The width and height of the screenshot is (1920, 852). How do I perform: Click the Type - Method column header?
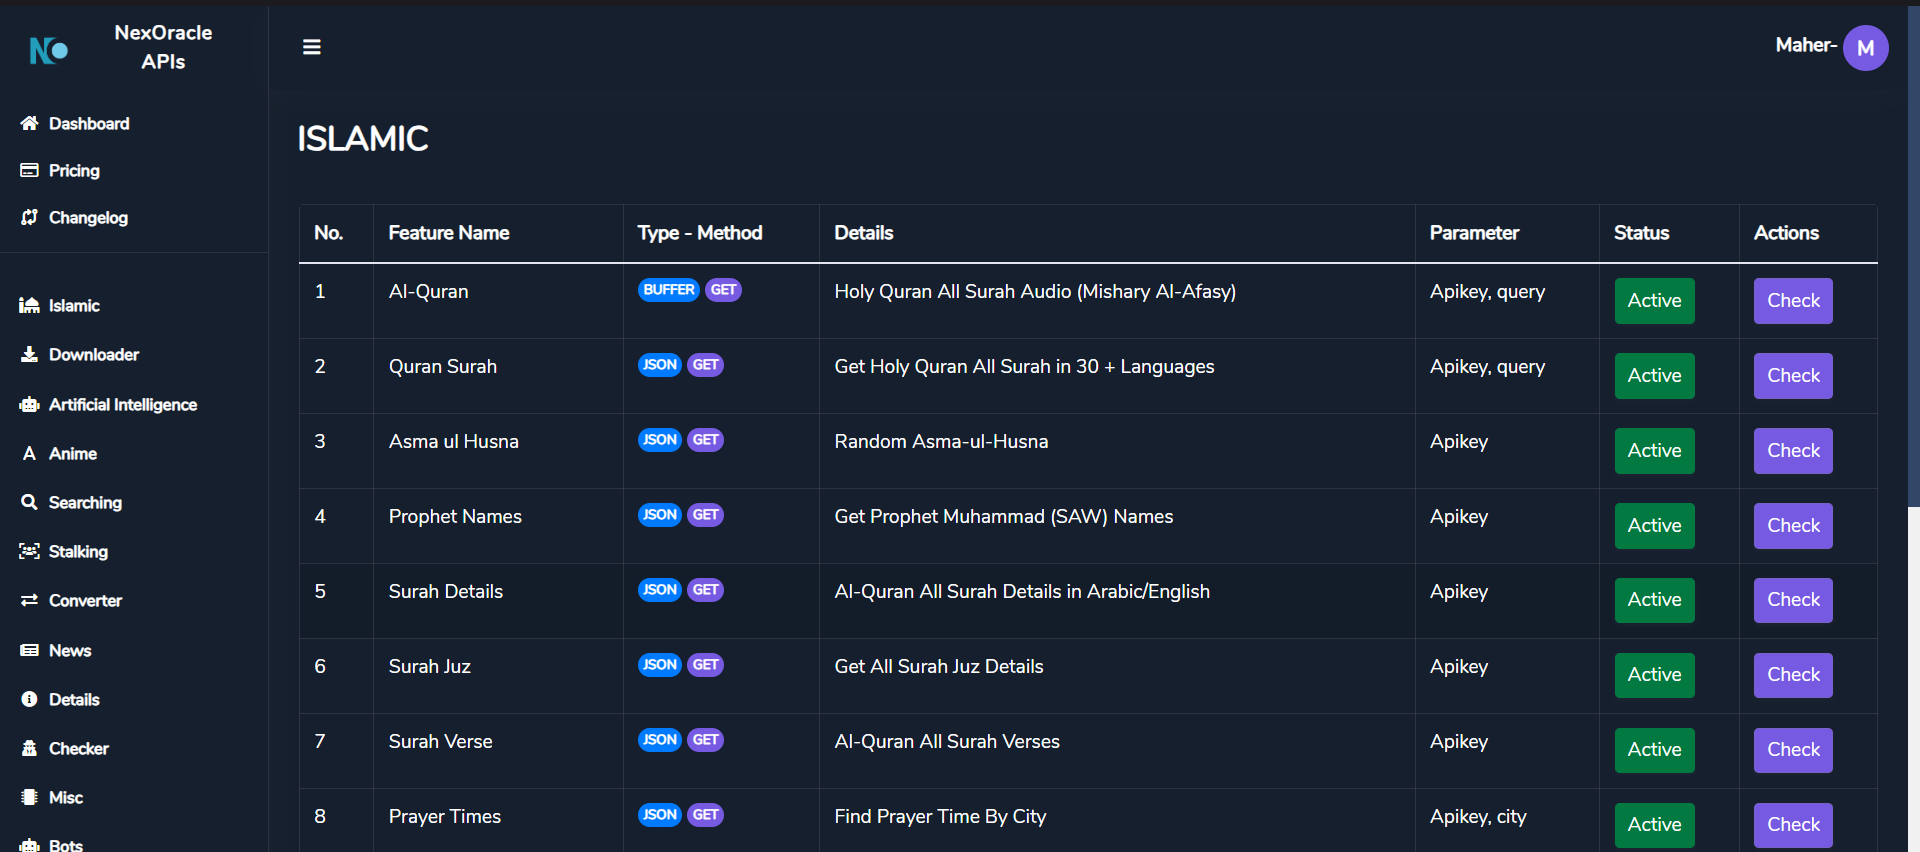click(700, 233)
